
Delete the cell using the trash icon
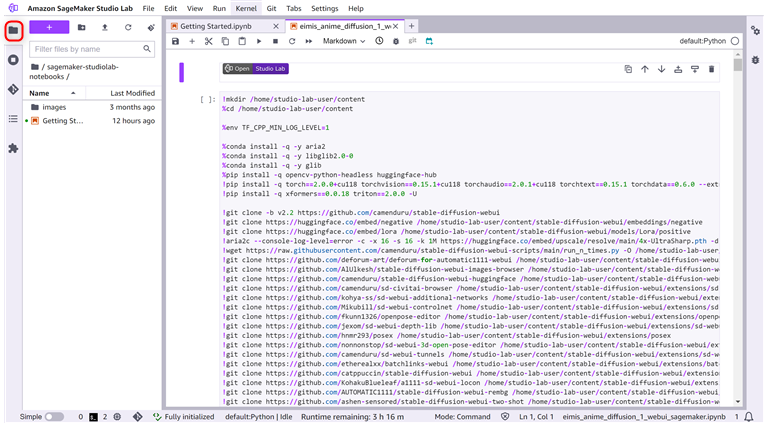[x=711, y=69]
